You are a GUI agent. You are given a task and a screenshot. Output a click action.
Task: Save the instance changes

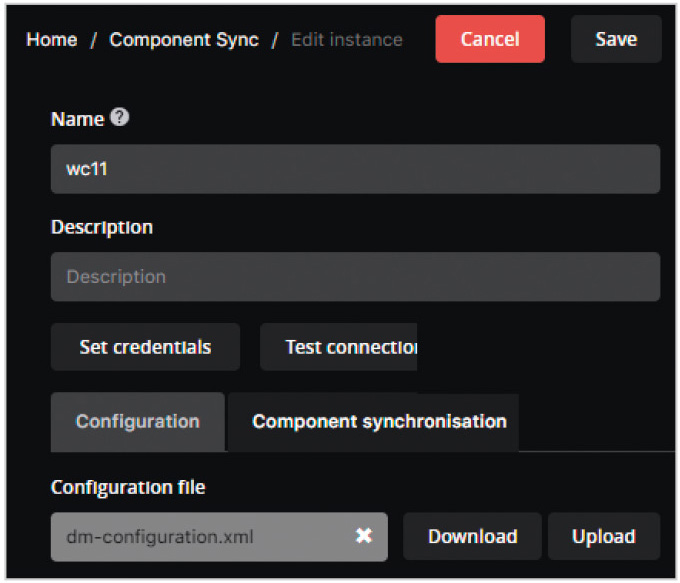(x=615, y=40)
